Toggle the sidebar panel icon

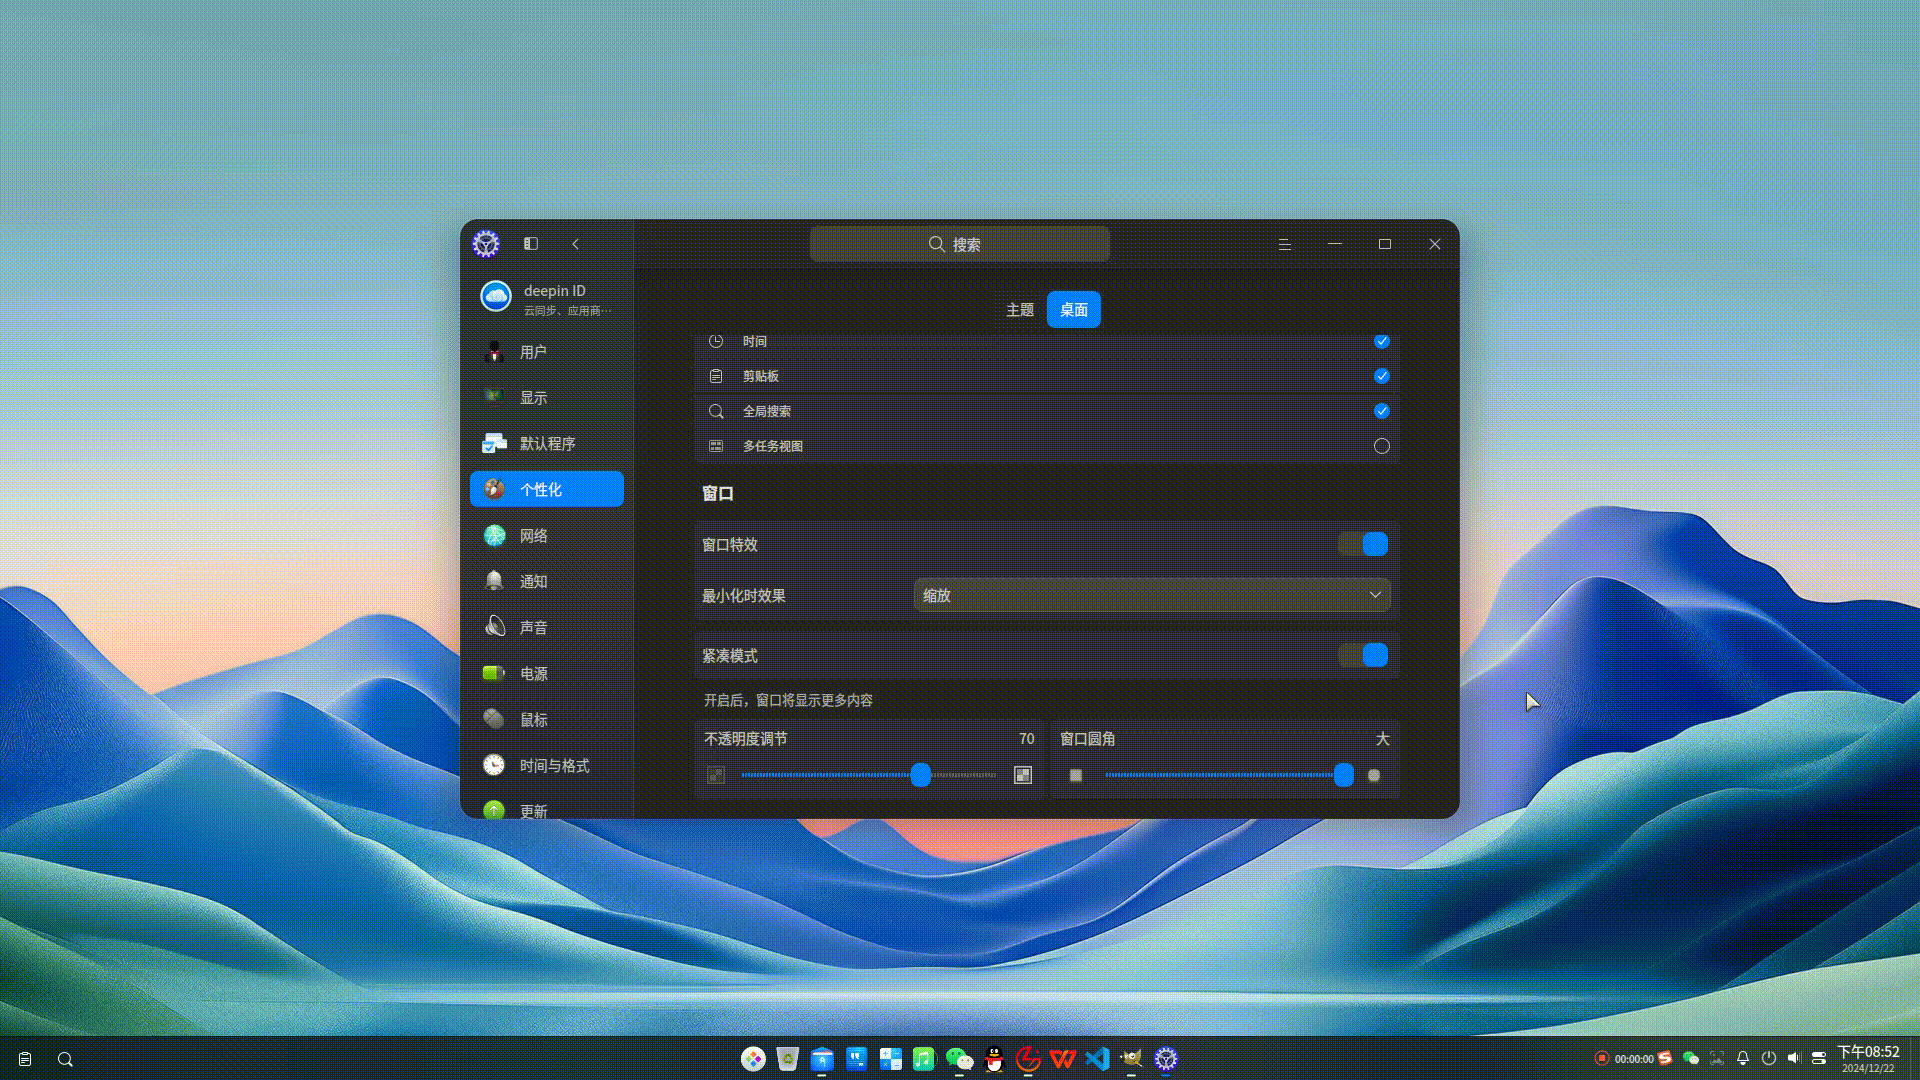coord(531,244)
